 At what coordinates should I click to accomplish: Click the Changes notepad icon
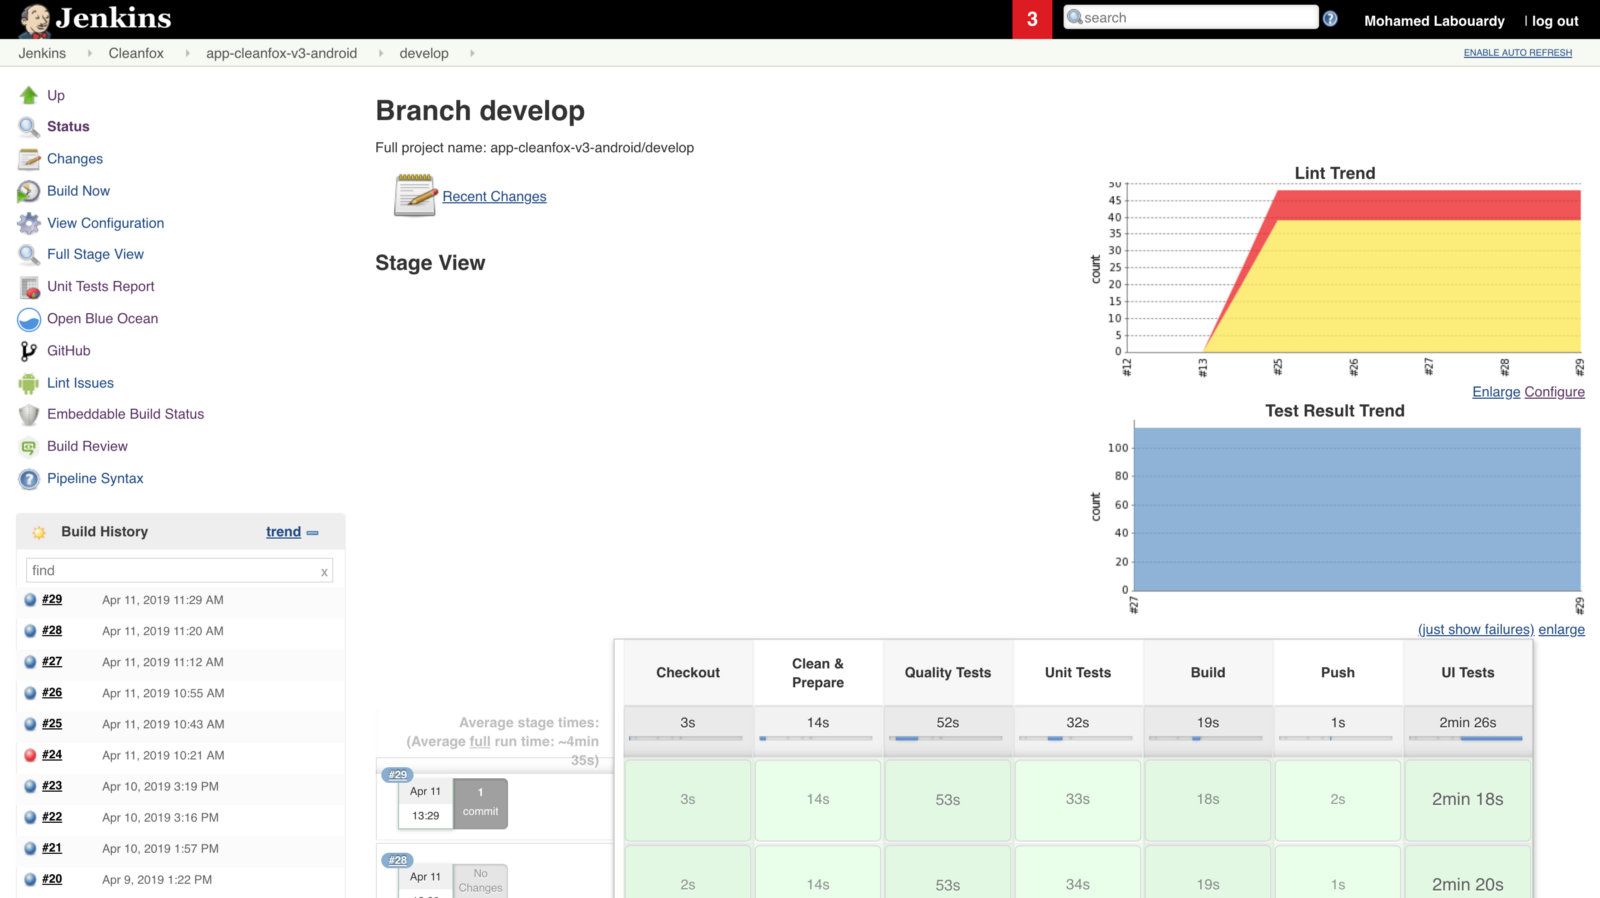pyautogui.click(x=29, y=159)
